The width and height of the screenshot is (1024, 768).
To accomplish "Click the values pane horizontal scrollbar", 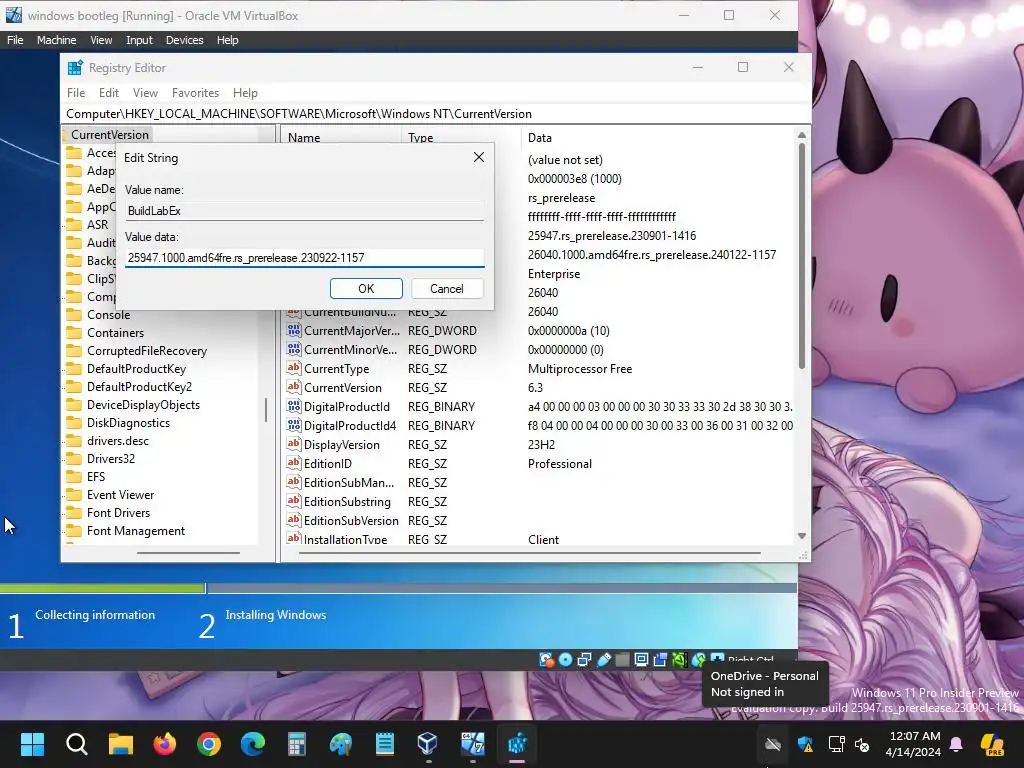I will click(530, 553).
